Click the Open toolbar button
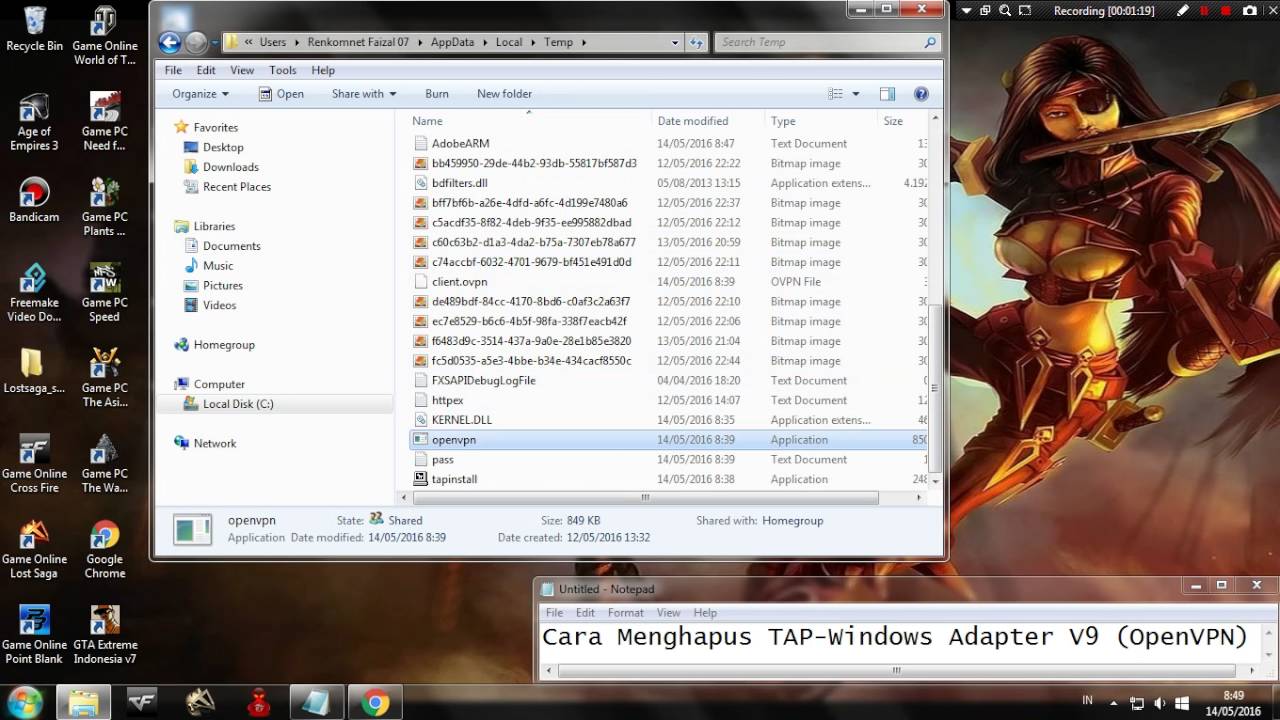This screenshot has width=1280, height=720. coord(281,94)
